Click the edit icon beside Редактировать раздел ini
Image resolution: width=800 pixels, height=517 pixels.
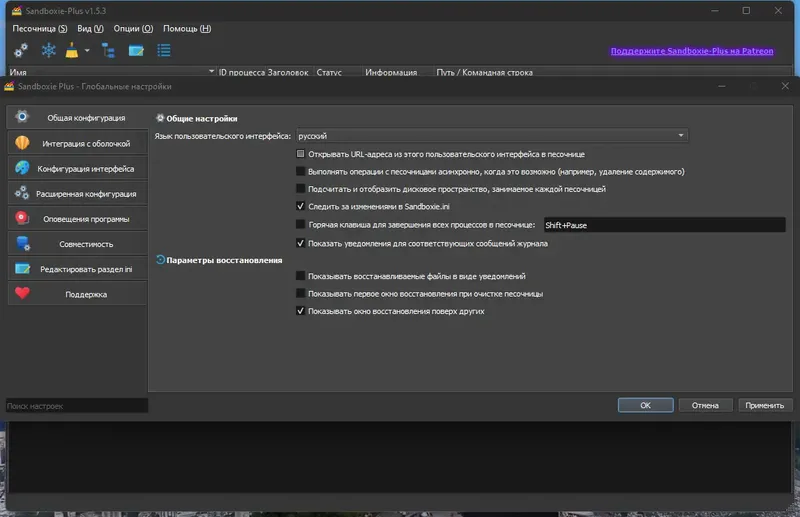[x=22, y=268]
